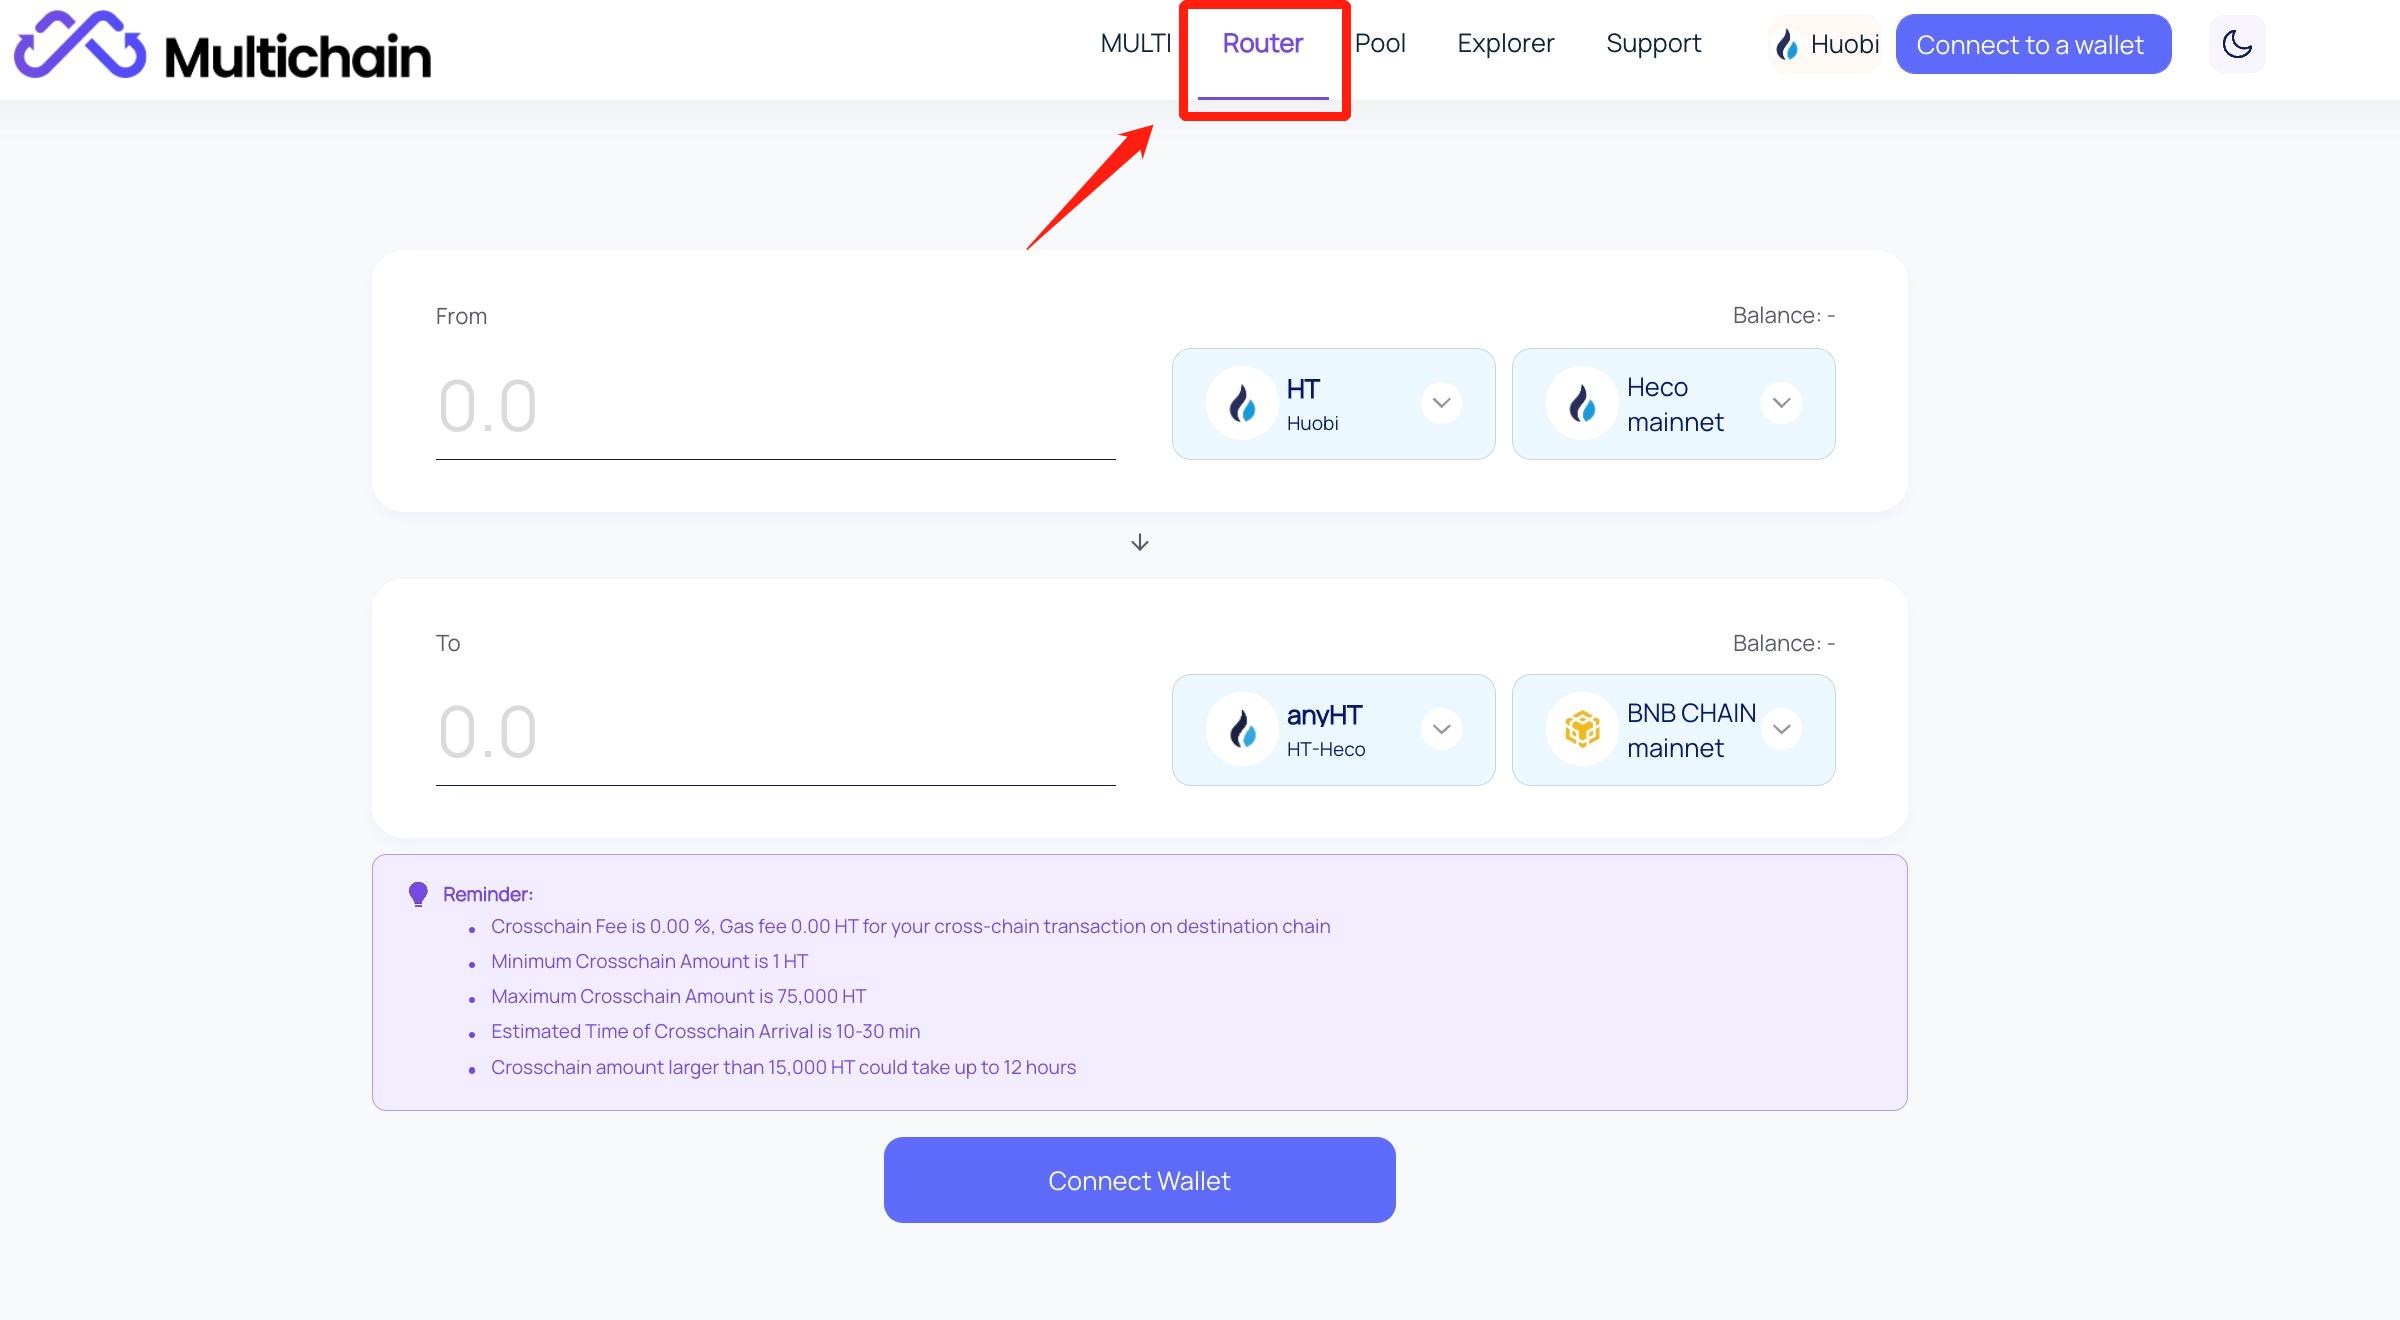Click the HT token flame icon
This screenshot has width=2400, height=1320.
point(1242,404)
